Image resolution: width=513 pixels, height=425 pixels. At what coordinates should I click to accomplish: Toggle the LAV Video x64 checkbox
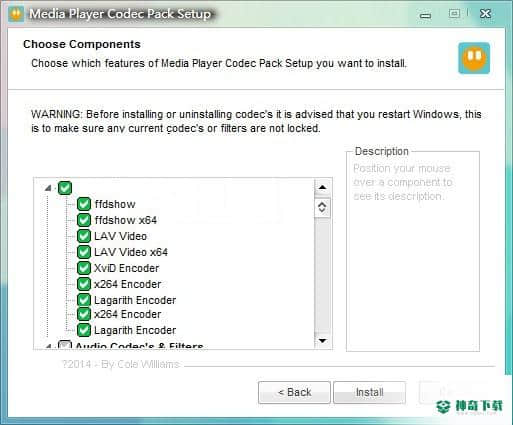84,252
